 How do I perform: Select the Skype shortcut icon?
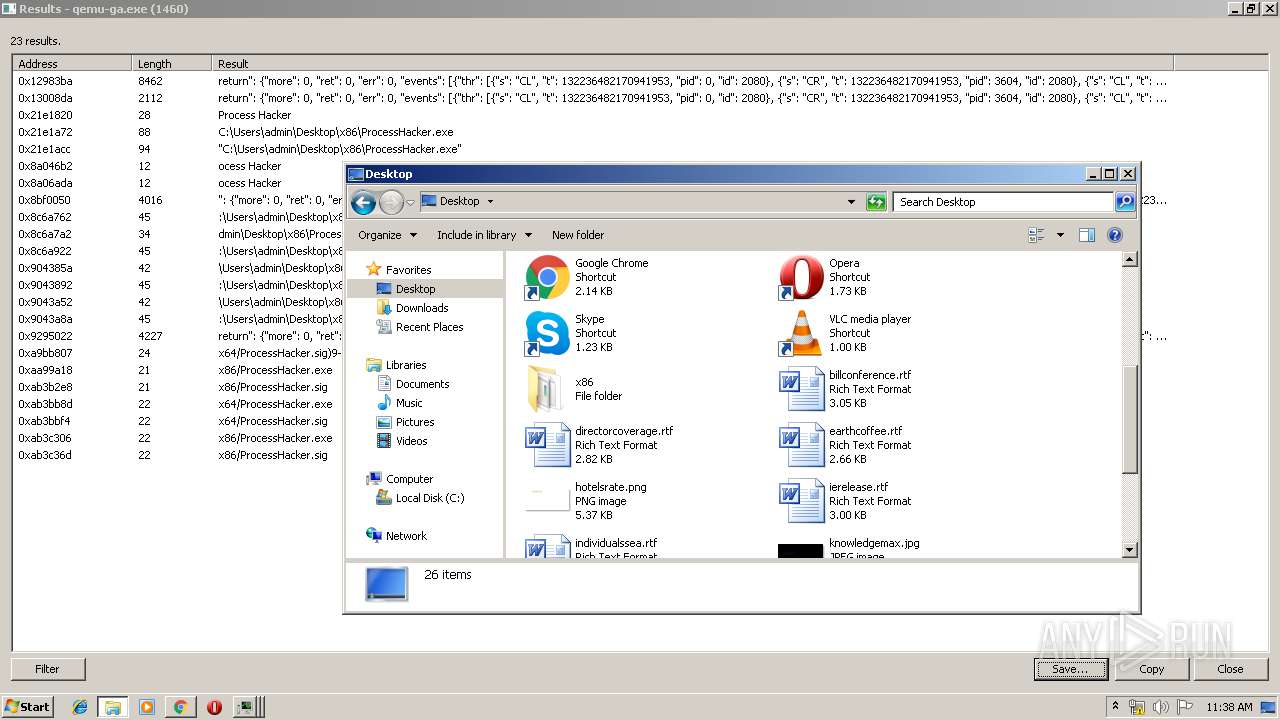point(547,333)
